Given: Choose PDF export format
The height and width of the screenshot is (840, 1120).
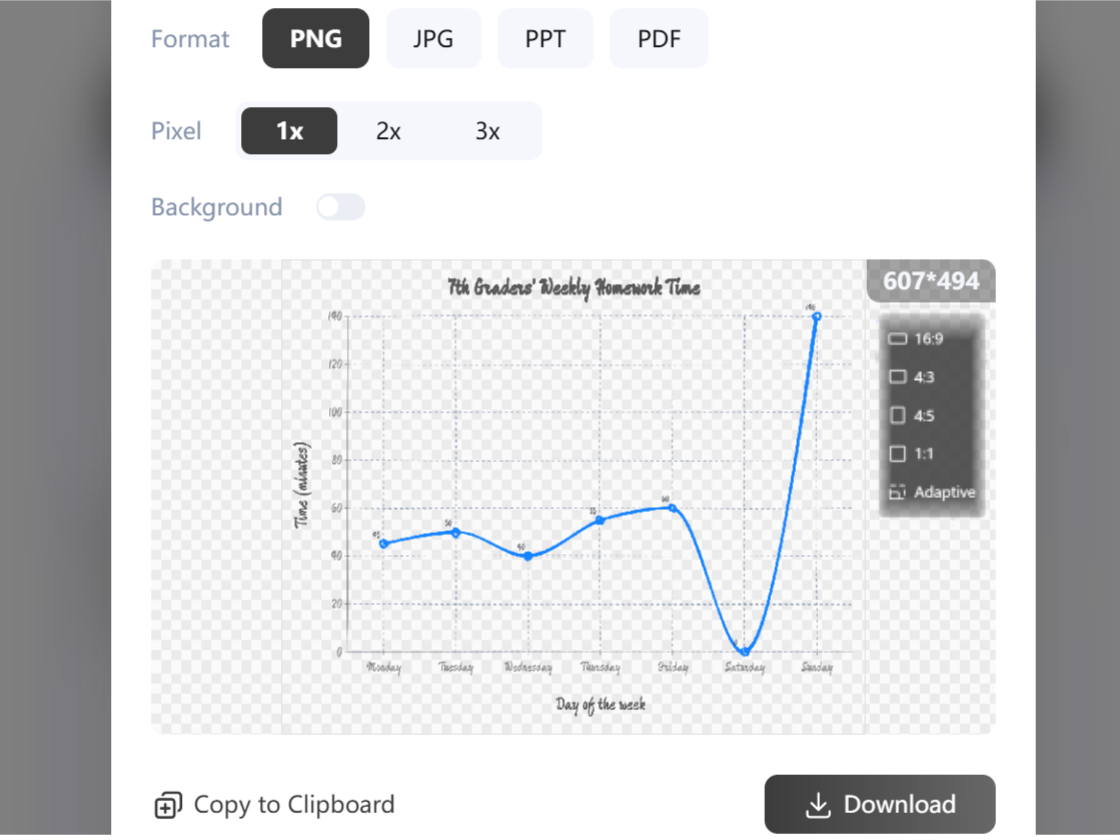Looking at the screenshot, I should tap(659, 39).
